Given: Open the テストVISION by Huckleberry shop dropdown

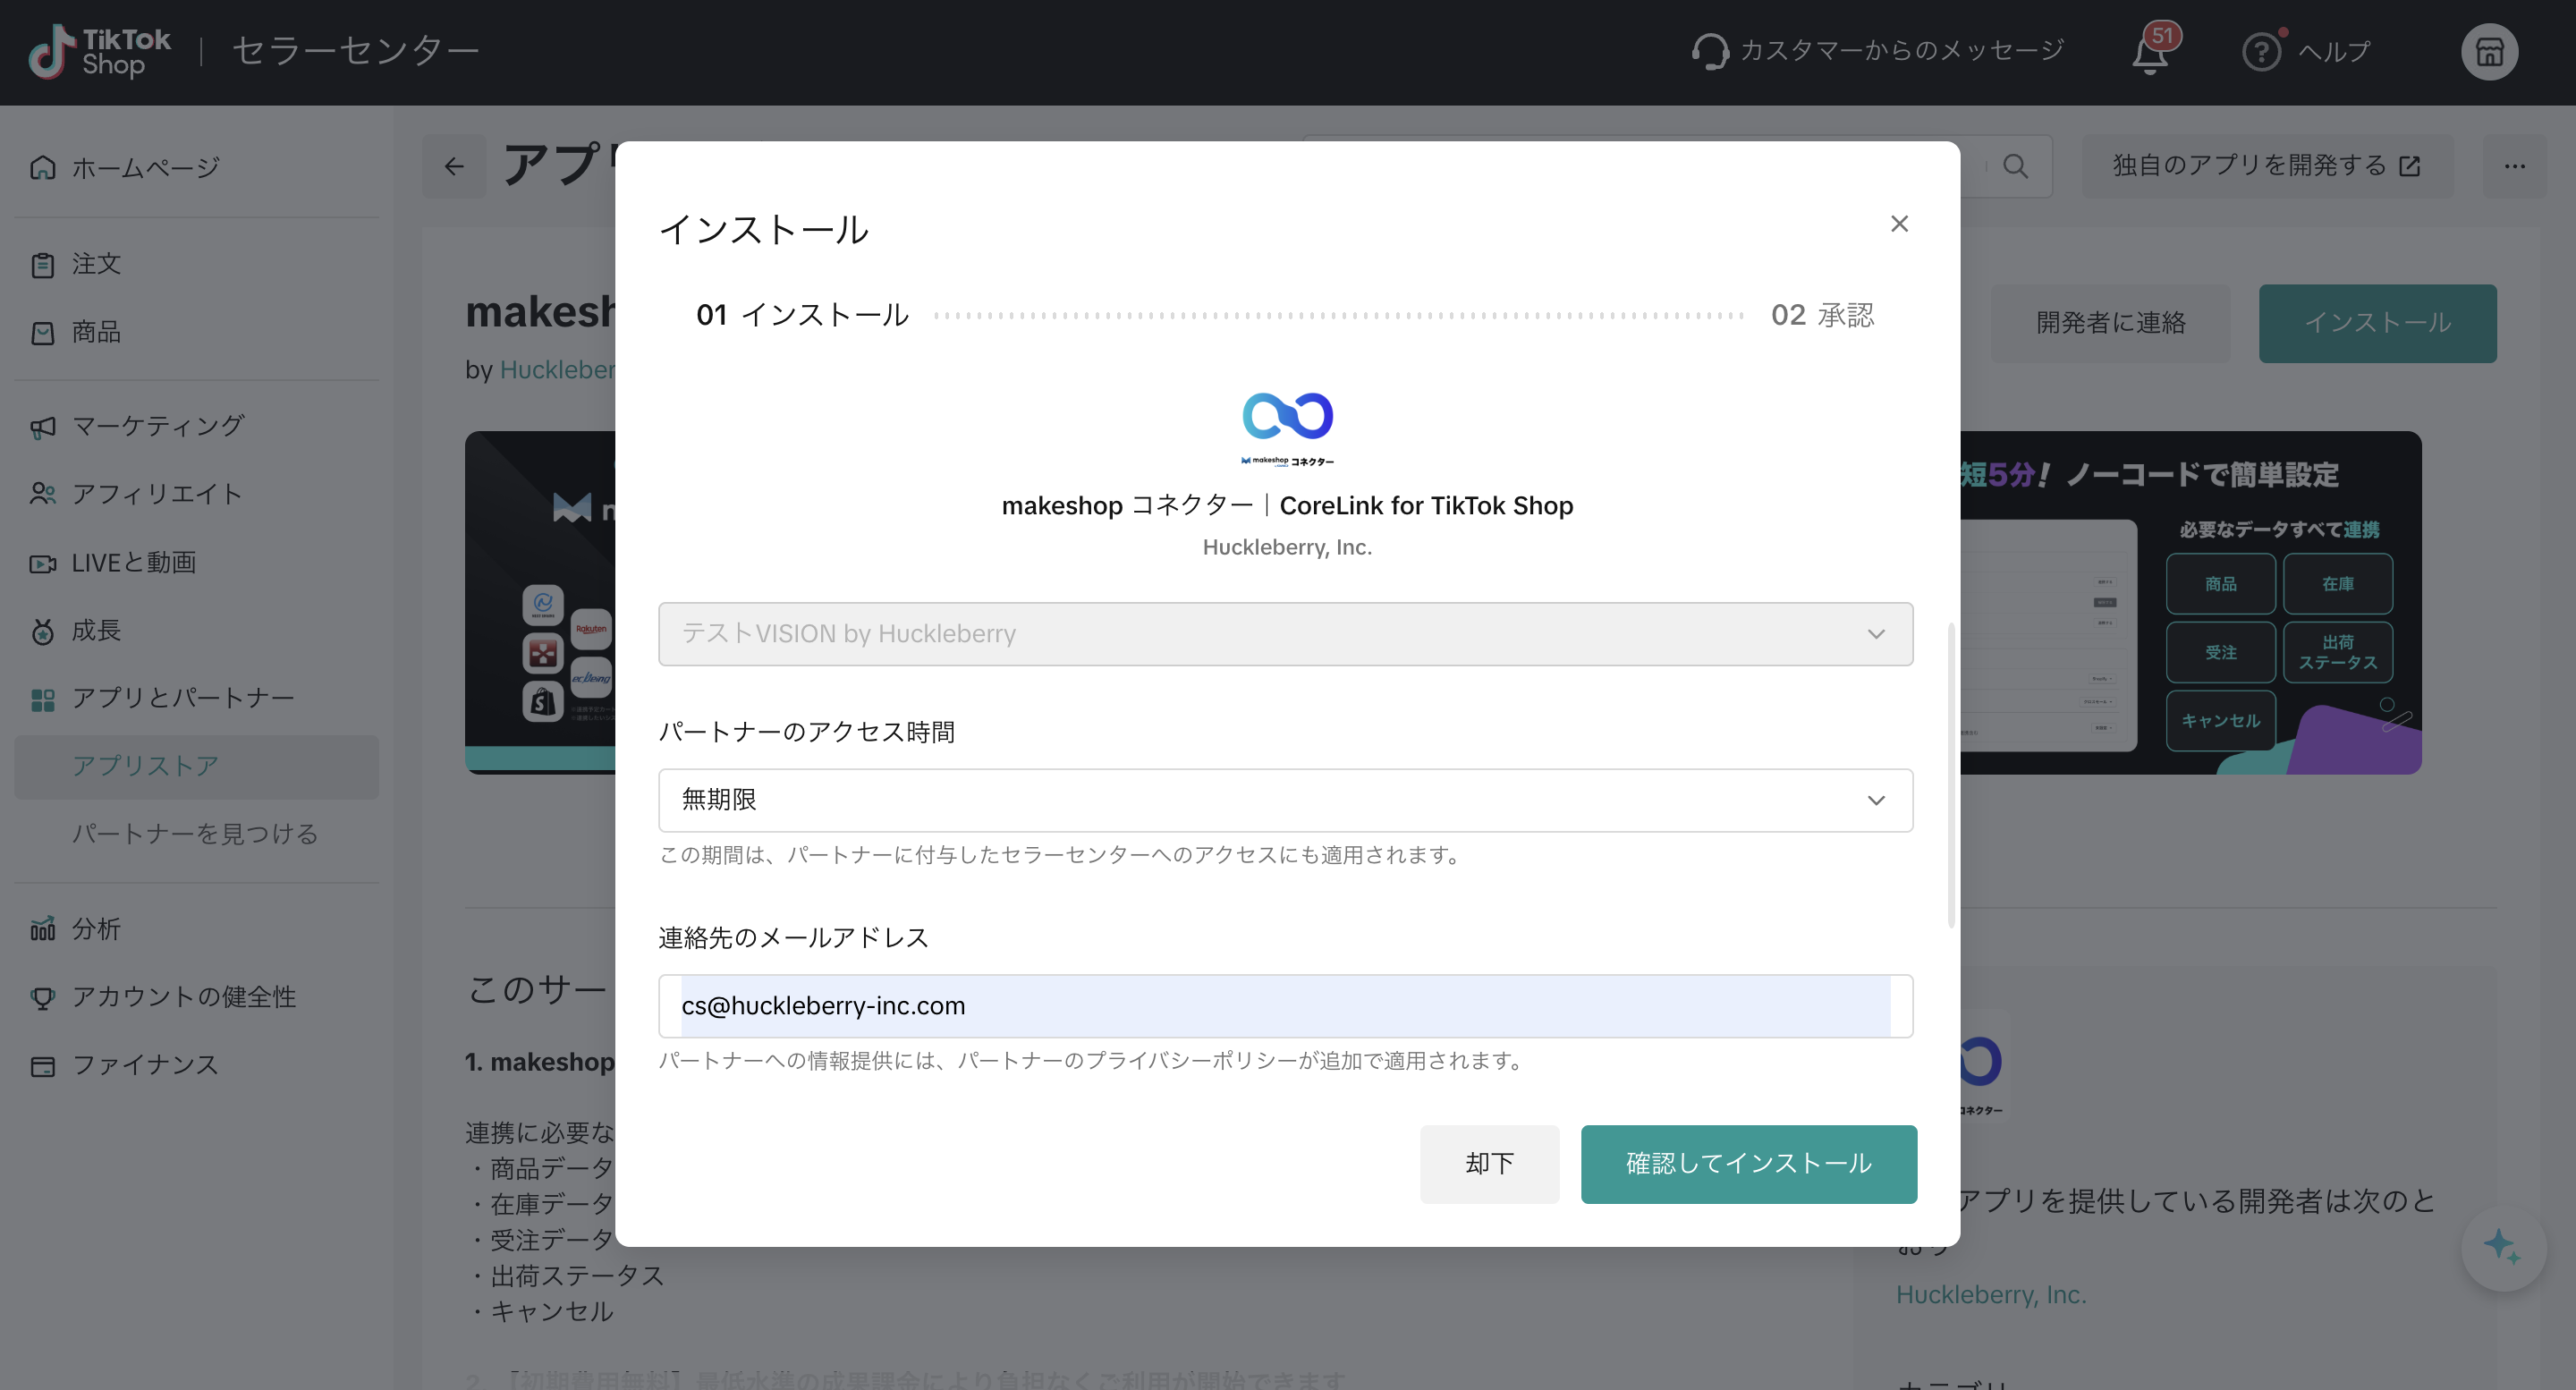Looking at the screenshot, I should coord(1285,634).
